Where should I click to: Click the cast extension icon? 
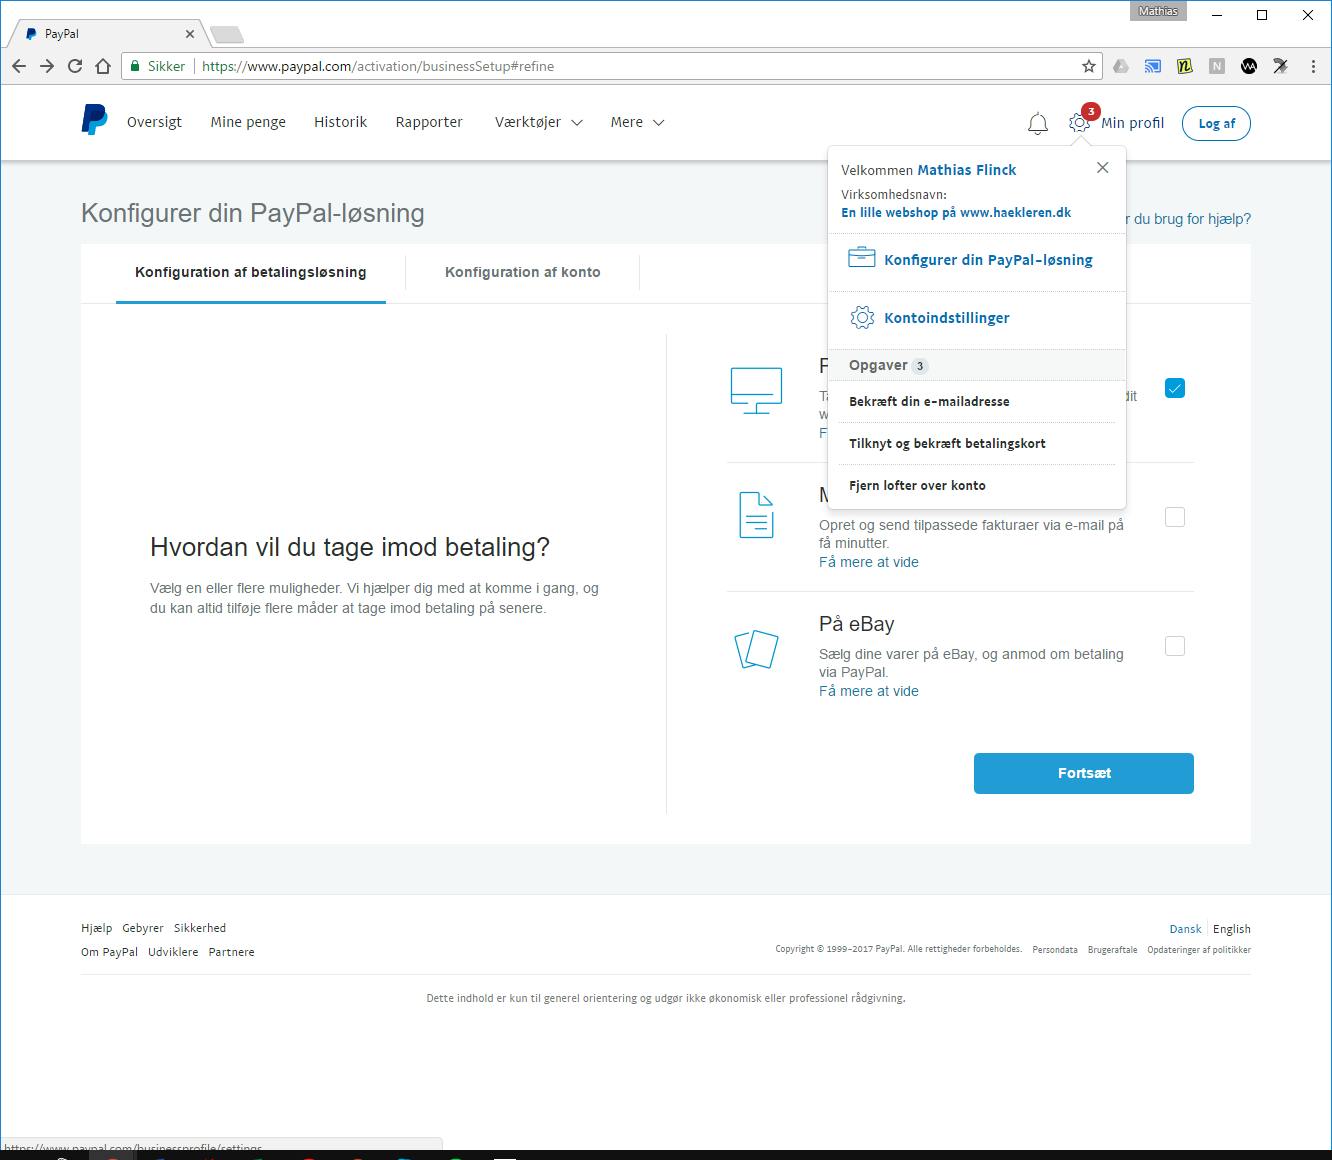(x=1153, y=66)
